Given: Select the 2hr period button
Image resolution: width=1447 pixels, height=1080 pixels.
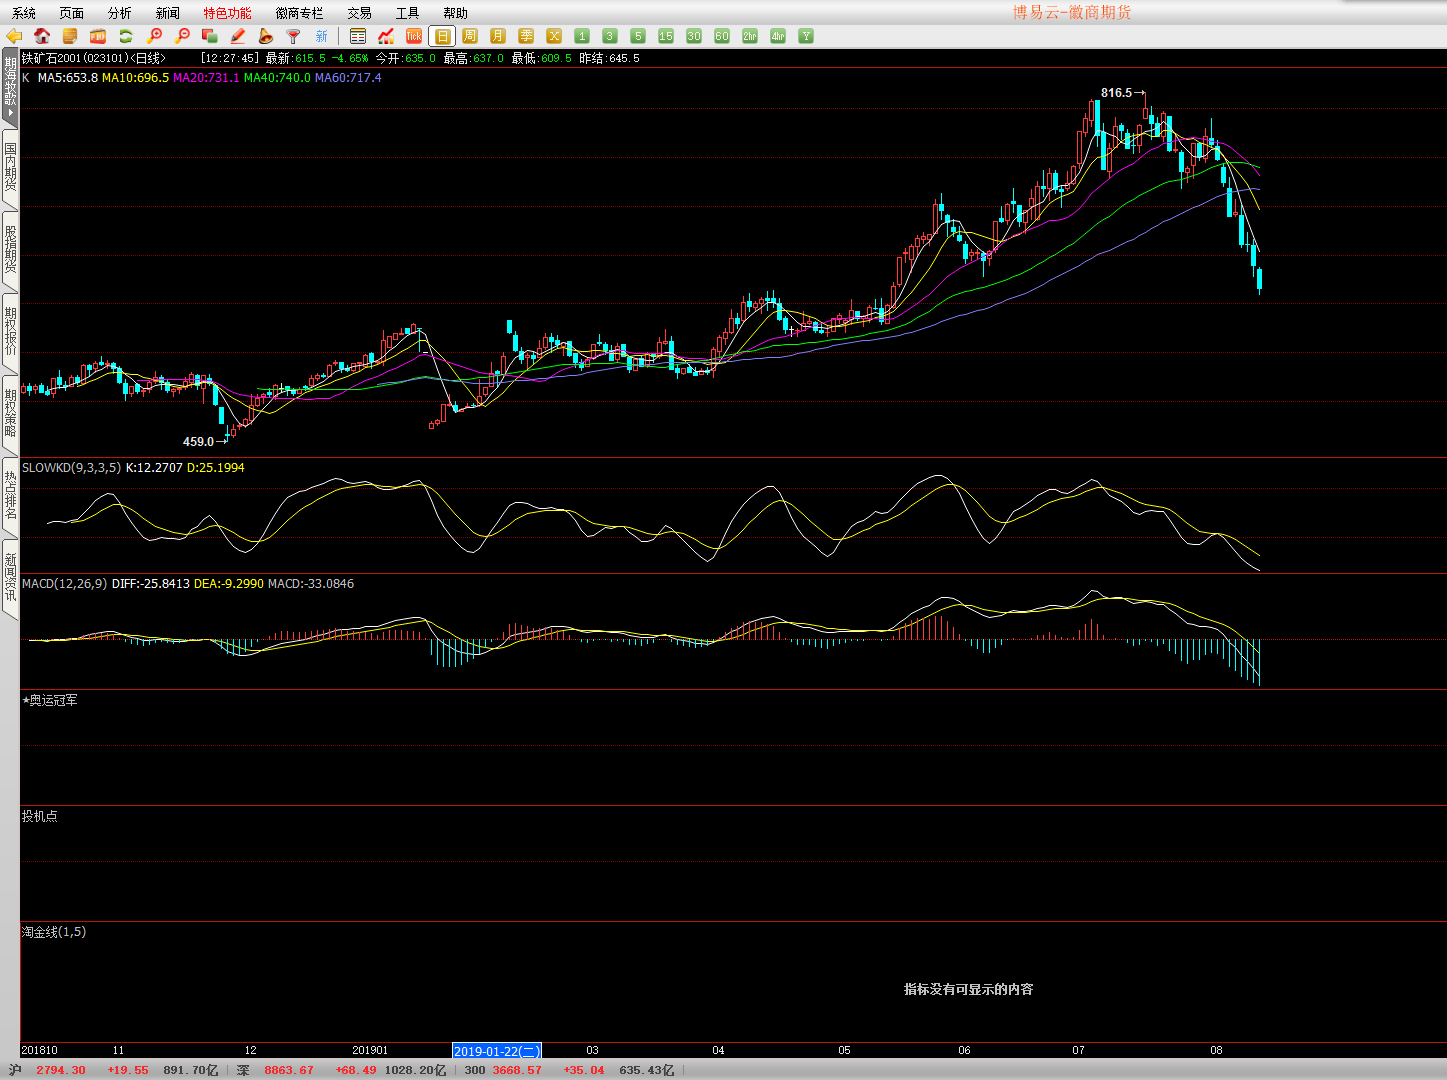Looking at the screenshot, I should [x=750, y=36].
